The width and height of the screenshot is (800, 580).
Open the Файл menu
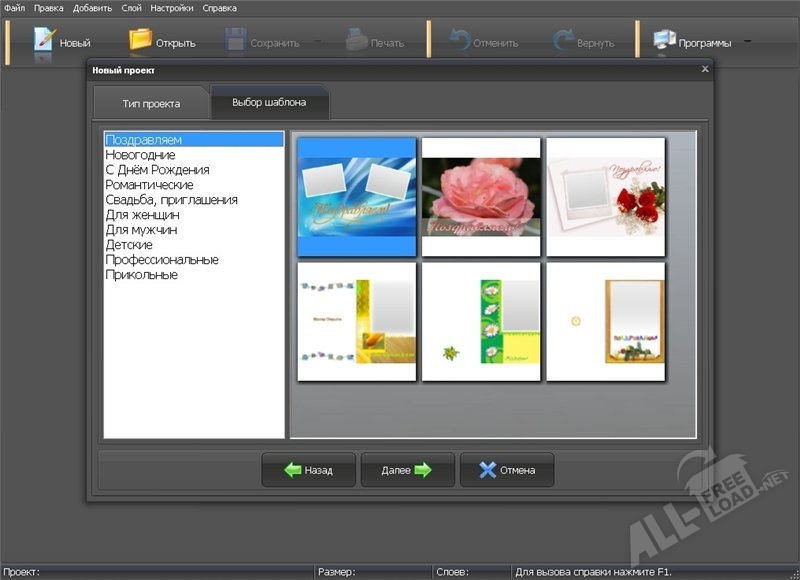tap(14, 8)
